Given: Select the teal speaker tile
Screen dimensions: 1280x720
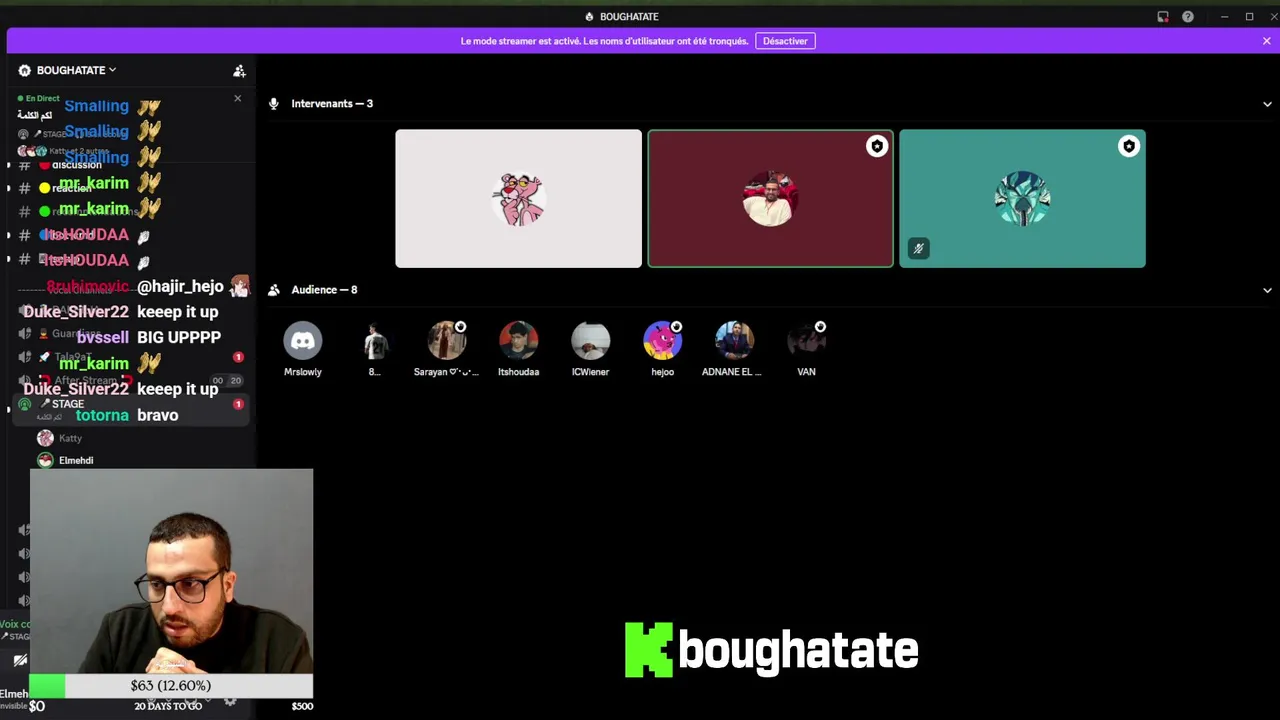Looking at the screenshot, I should pyautogui.click(x=1022, y=198).
